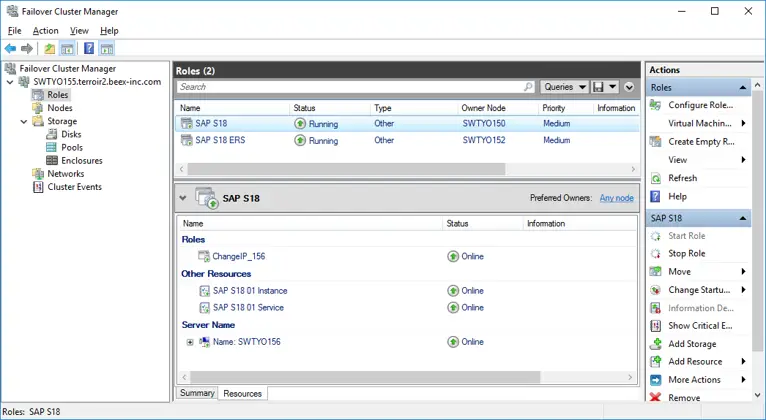Click the magnifier icon in the search box
This screenshot has height=420, width=766.
[528, 87]
